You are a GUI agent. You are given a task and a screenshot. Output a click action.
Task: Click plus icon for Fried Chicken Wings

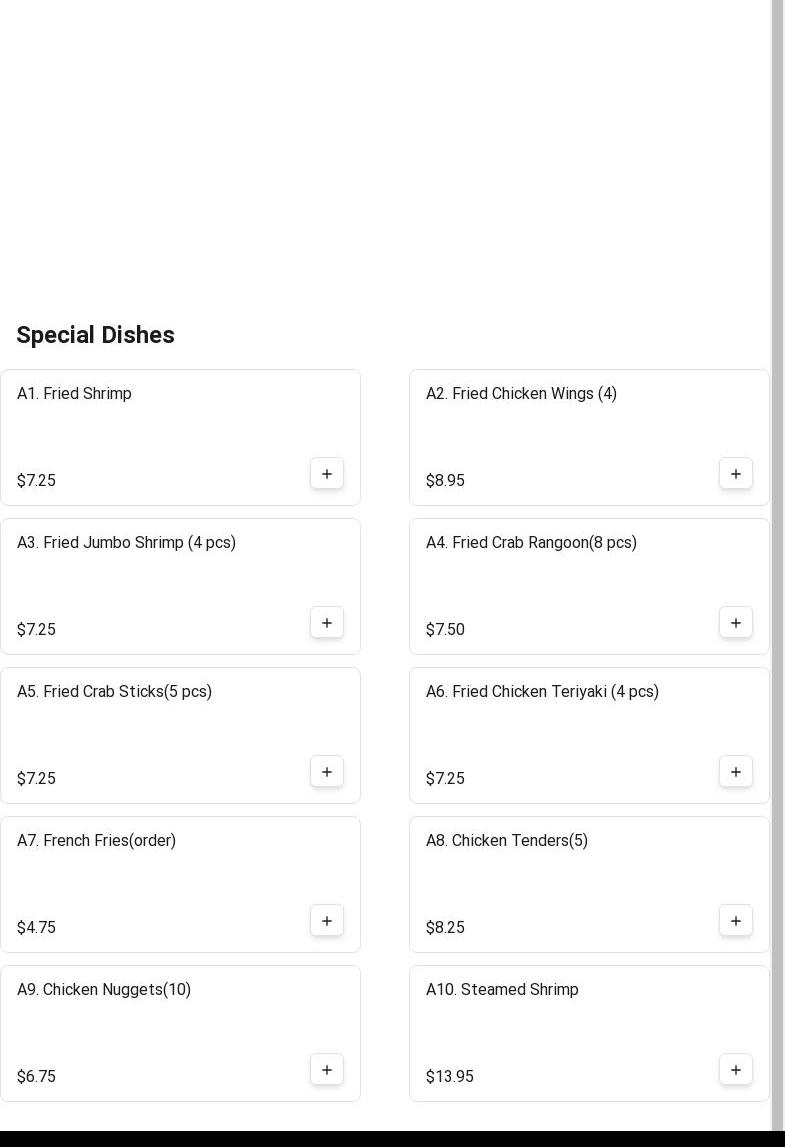pos(736,474)
